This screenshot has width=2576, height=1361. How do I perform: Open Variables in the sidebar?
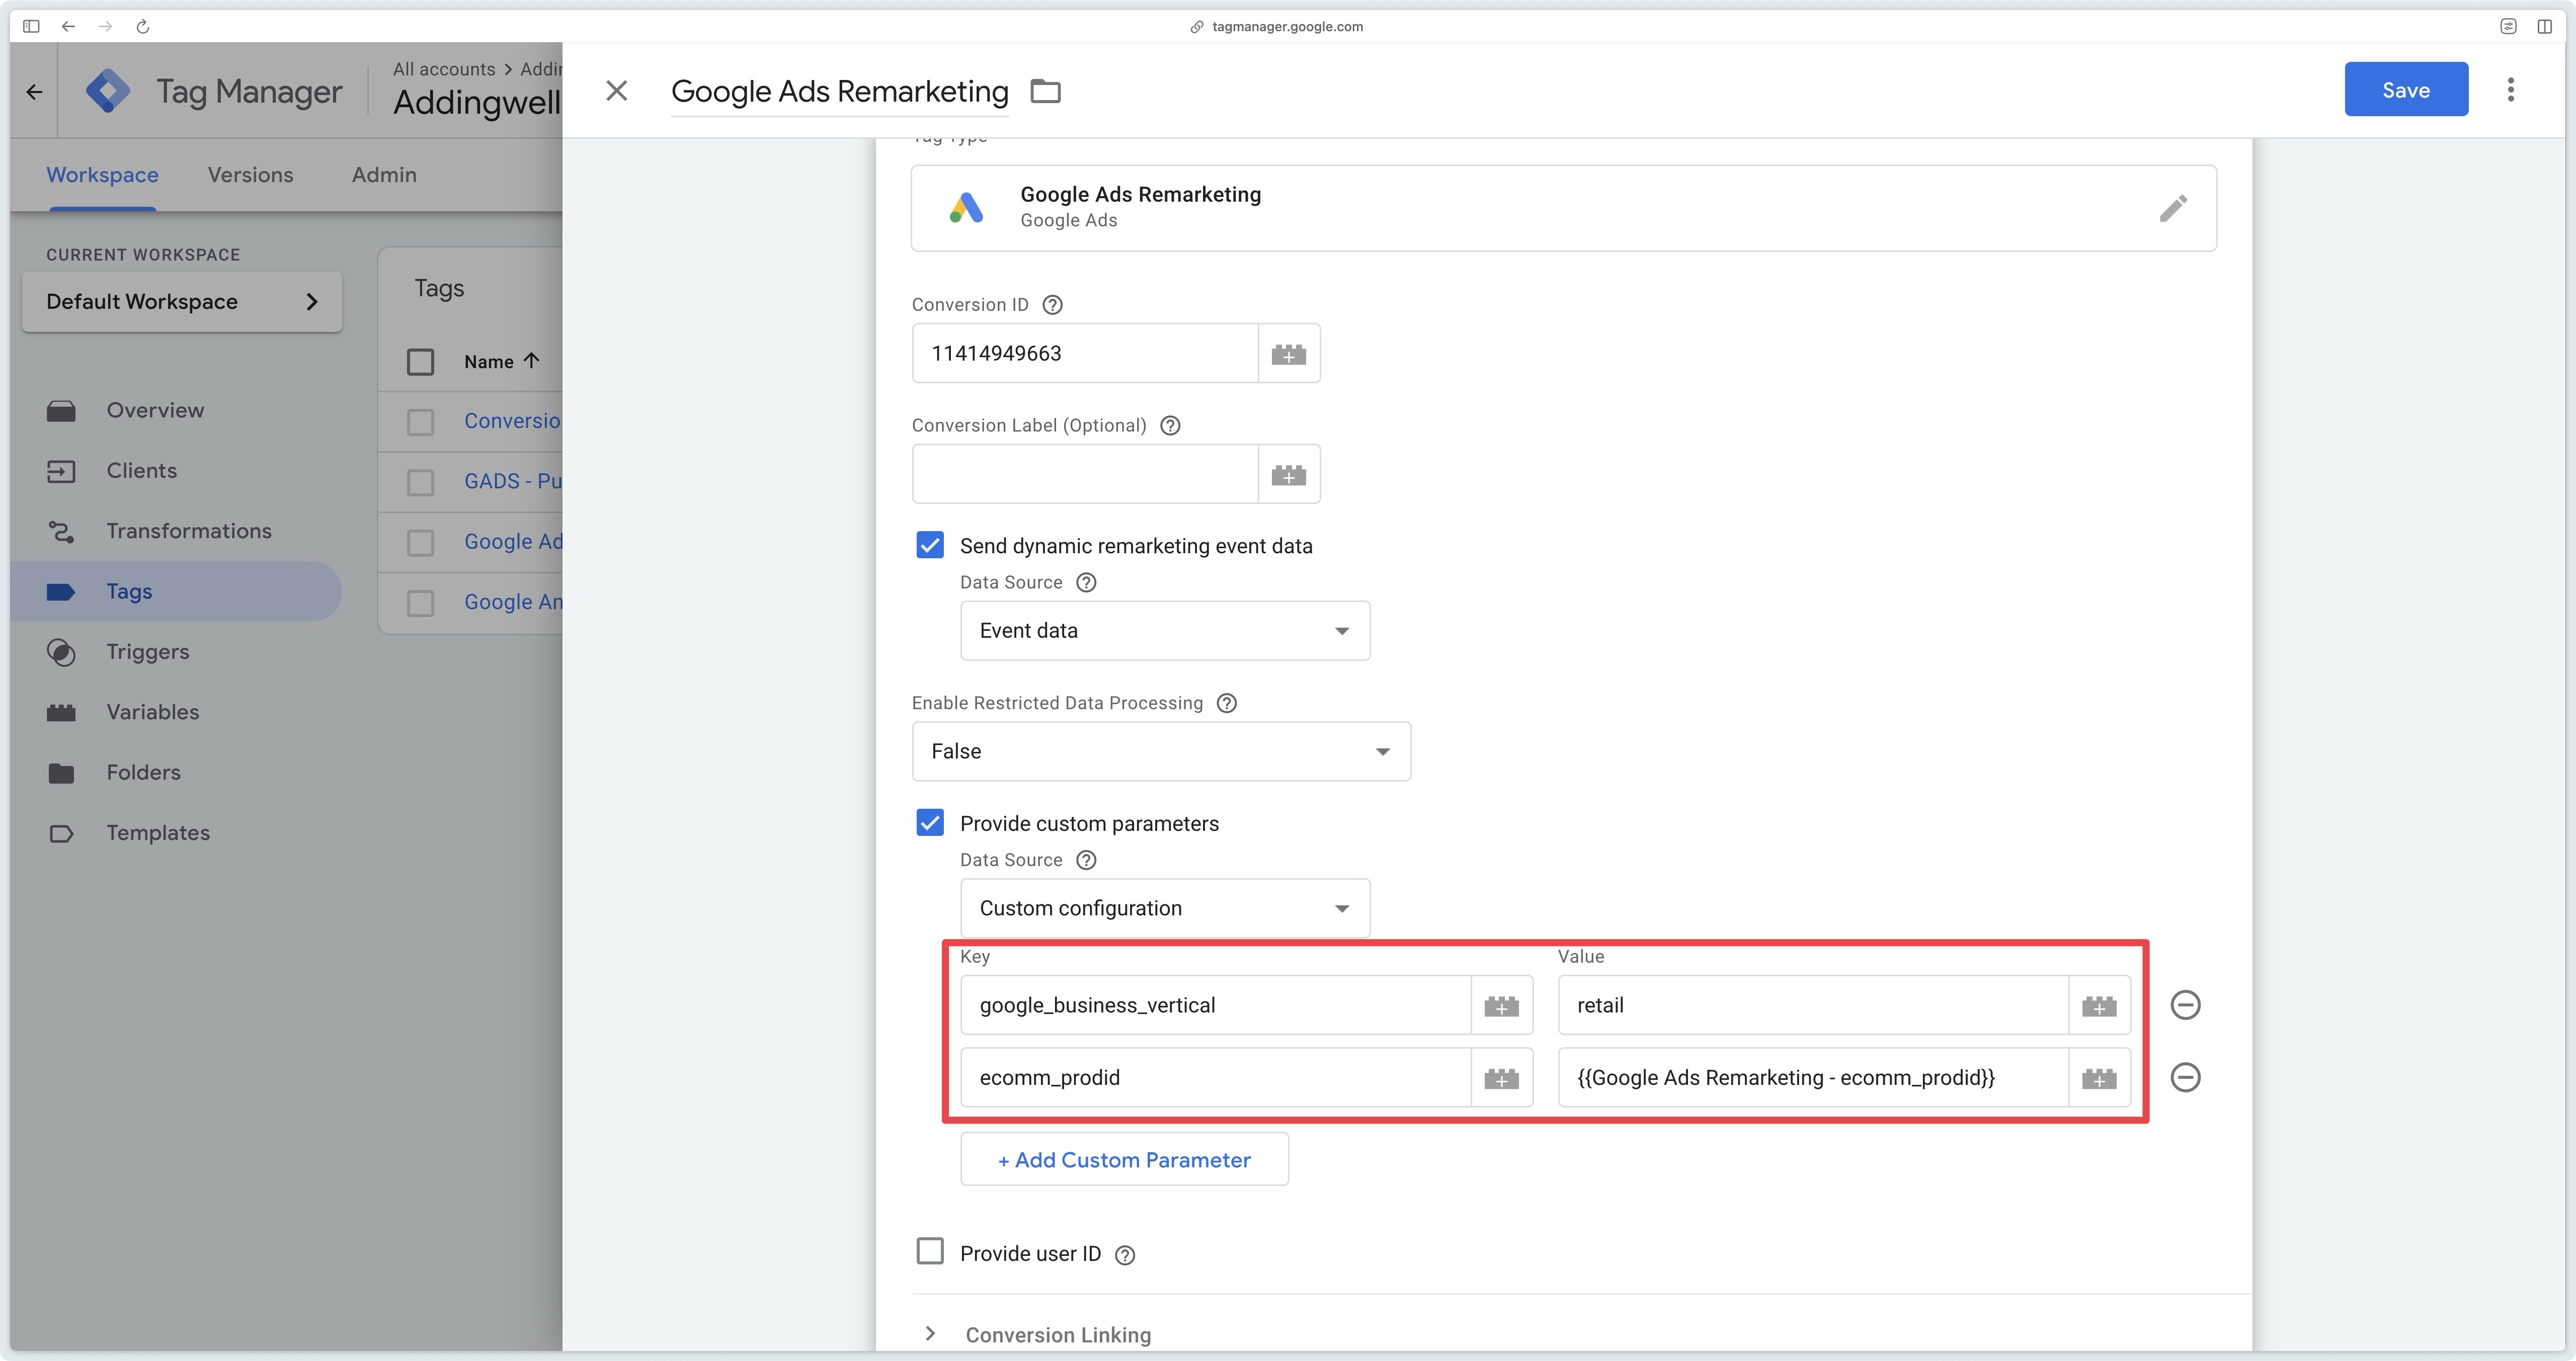coord(176,712)
